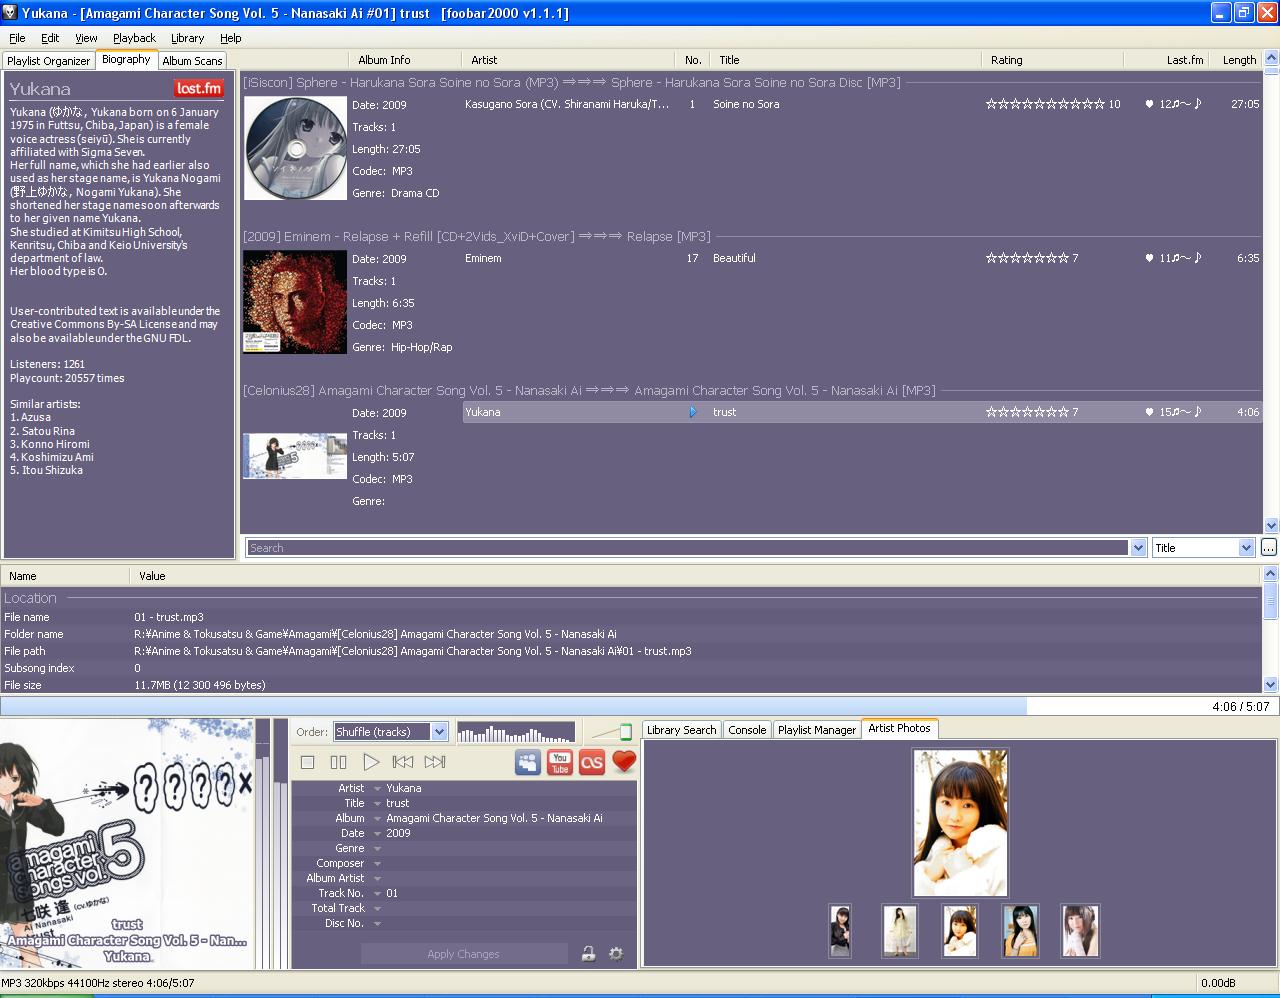
Task: Expand the Date field dropdown arrow
Action: [x=377, y=834]
